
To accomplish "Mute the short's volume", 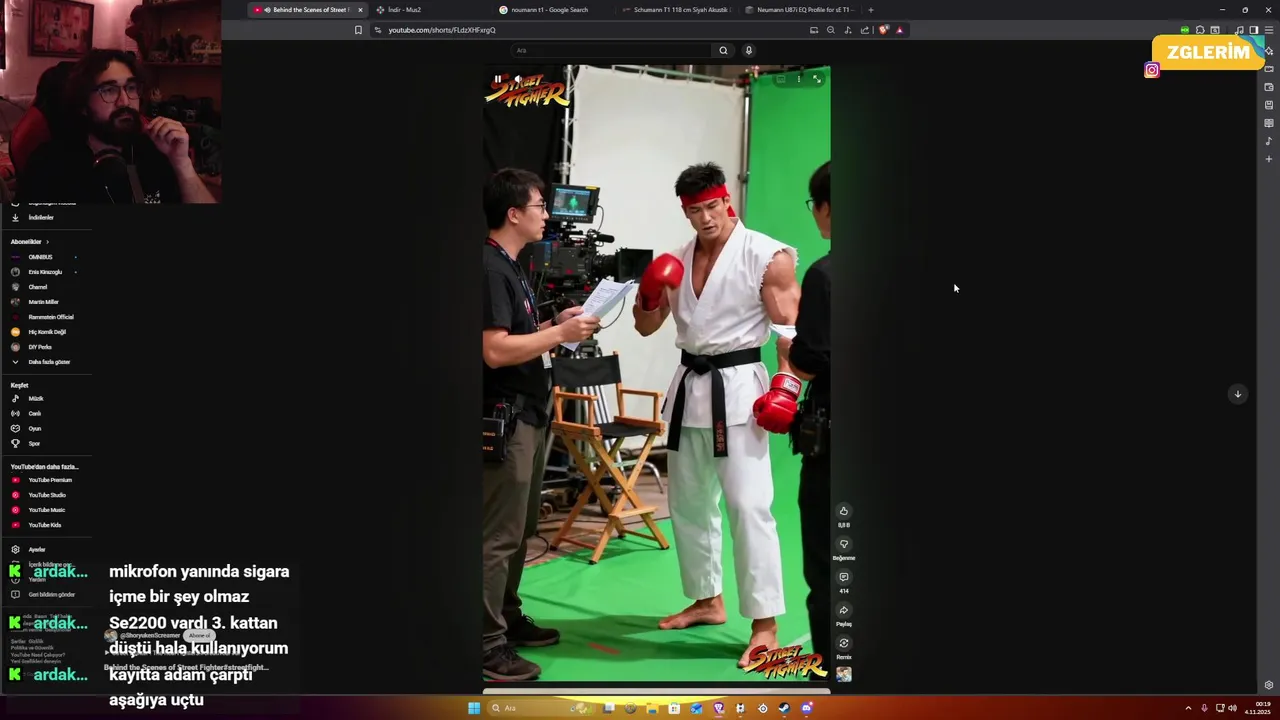I will [517, 79].
